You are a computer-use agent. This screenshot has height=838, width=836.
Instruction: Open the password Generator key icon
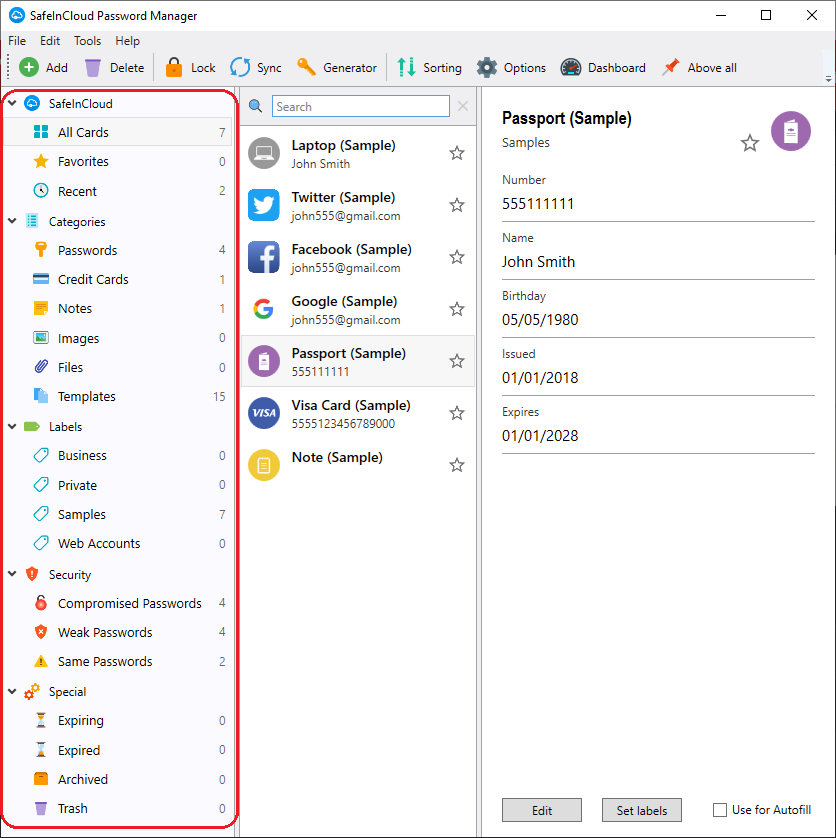pyautogui.click(x=307, y=67)
